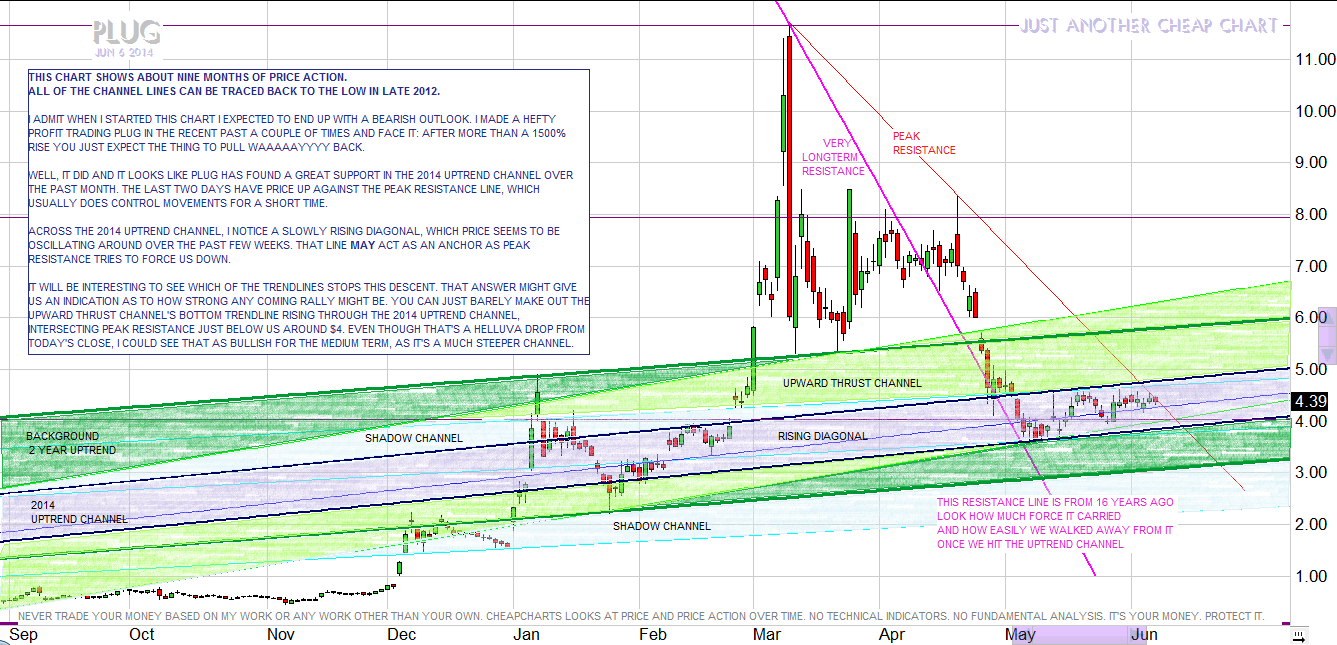Click the price scale down arrow
1337x645 pixels.
tap(1327, 354)
